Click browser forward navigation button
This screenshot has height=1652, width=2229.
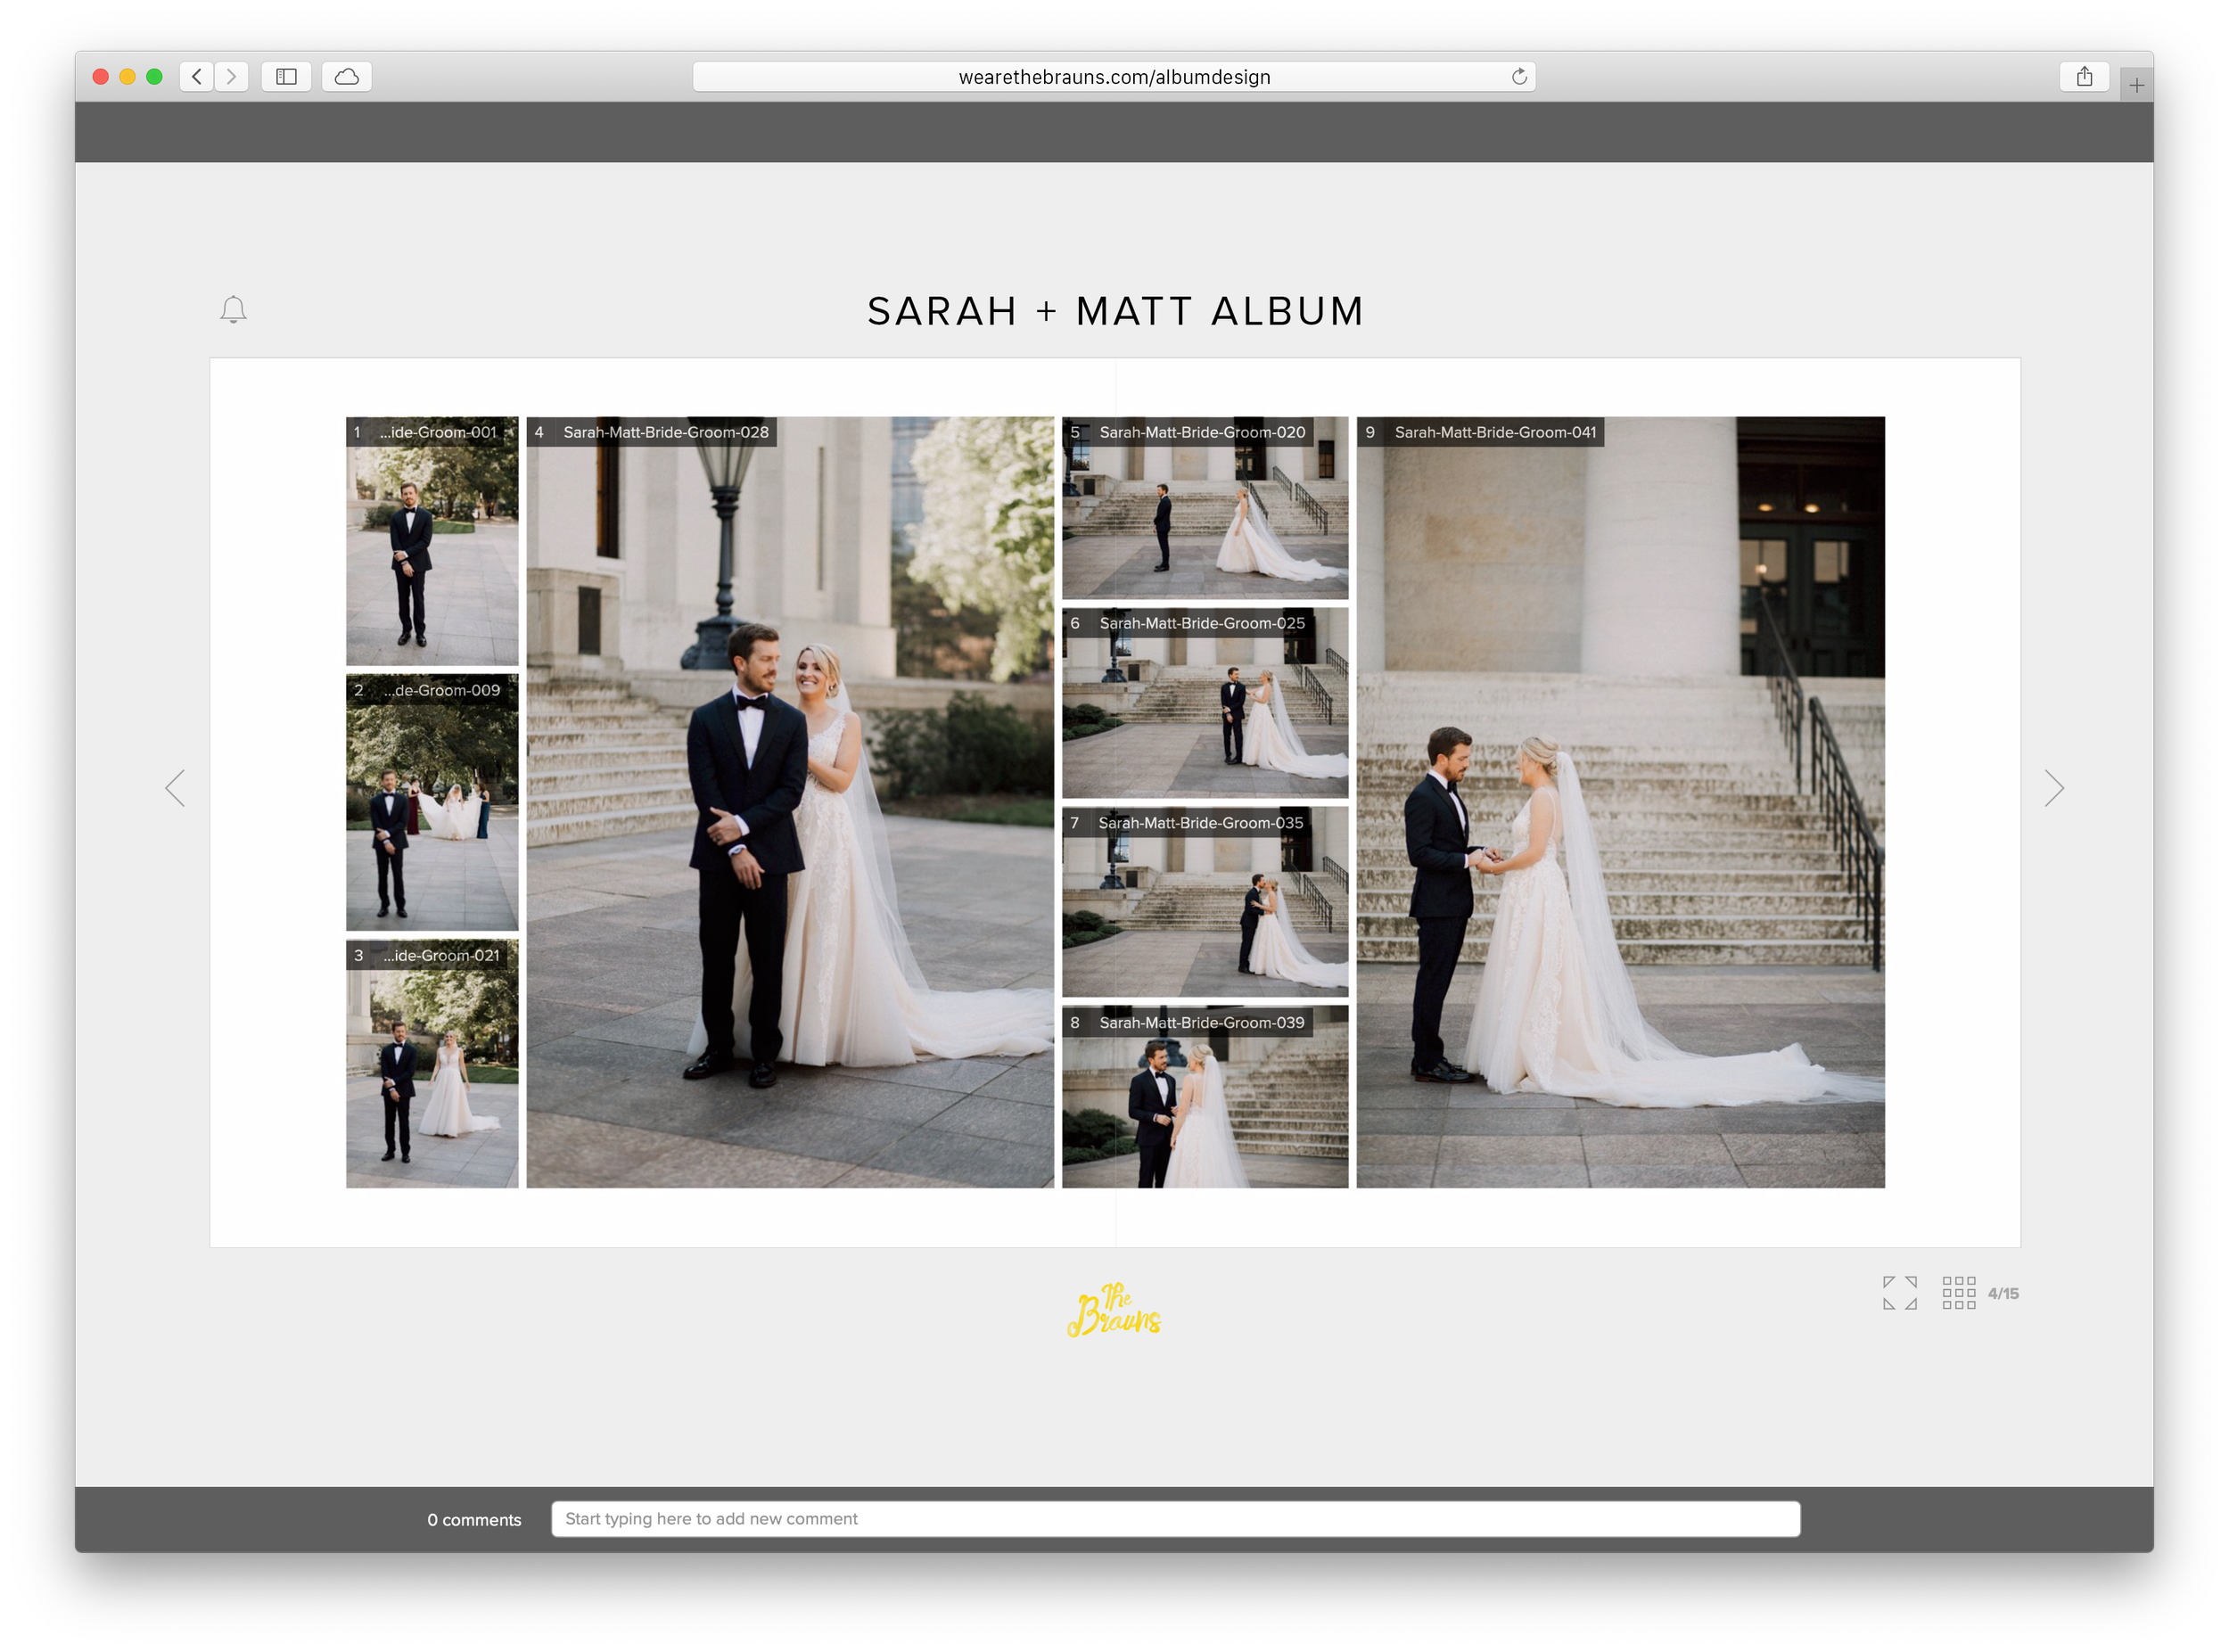(232, 77)
